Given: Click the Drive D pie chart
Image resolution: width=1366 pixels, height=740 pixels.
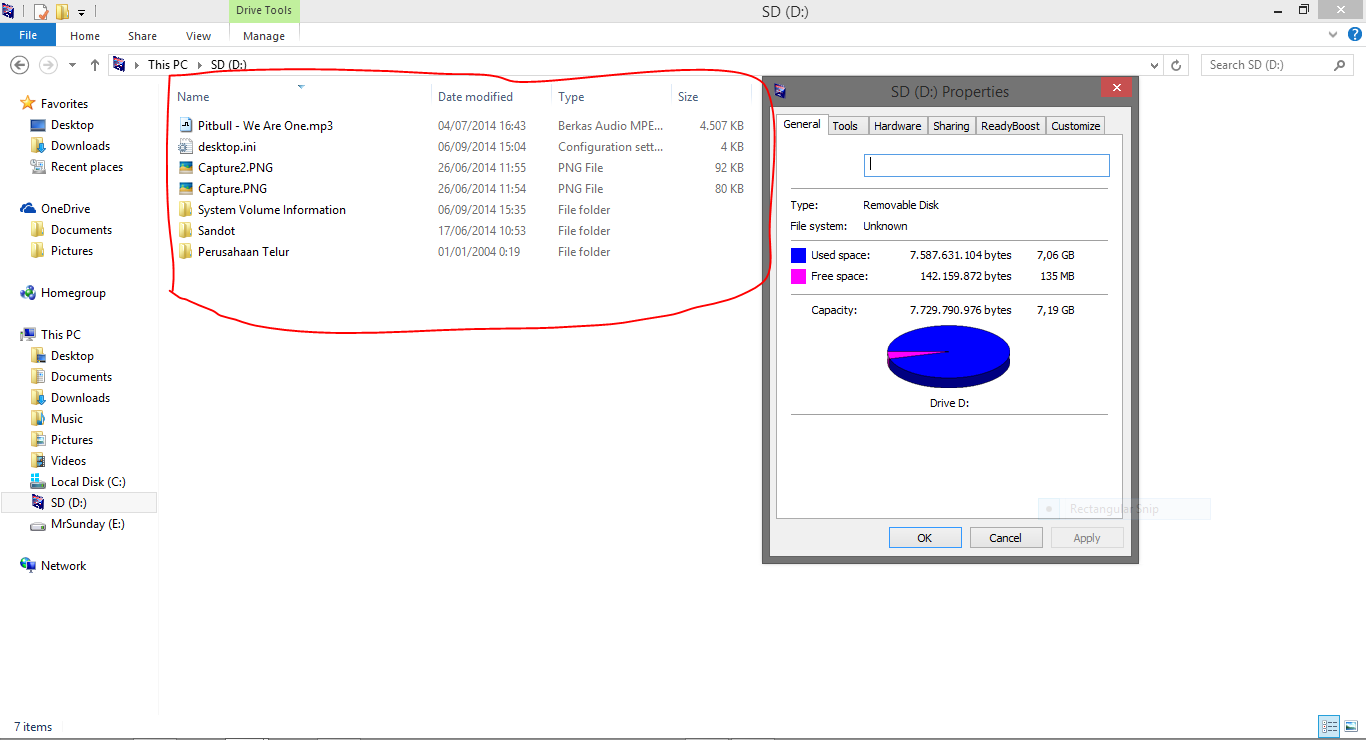Looking at the screenshot, I should click(948, 357).
